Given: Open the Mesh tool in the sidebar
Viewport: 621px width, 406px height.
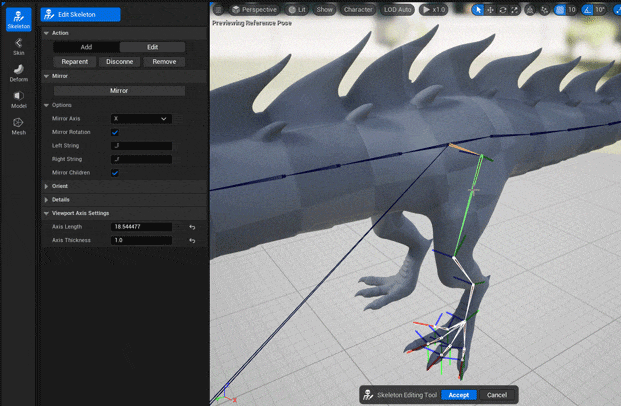Looking at the screenshot, I should (19, 126).
